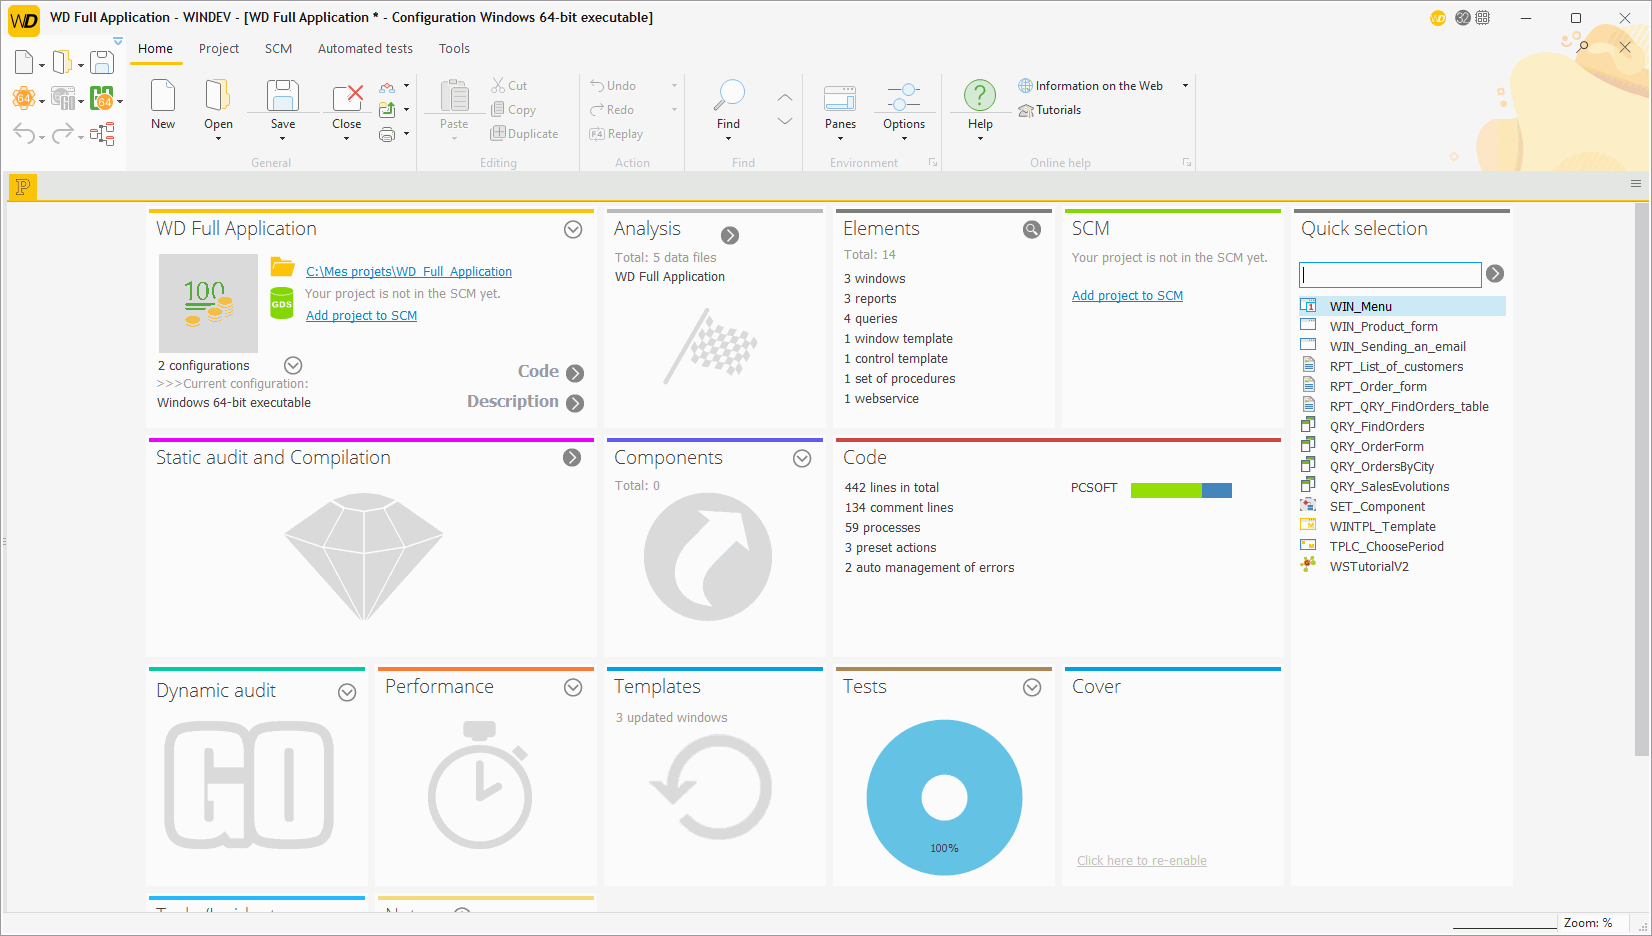Click Add project to SCM in SCM widget
1652x936 pixels.
(1127, 296)
